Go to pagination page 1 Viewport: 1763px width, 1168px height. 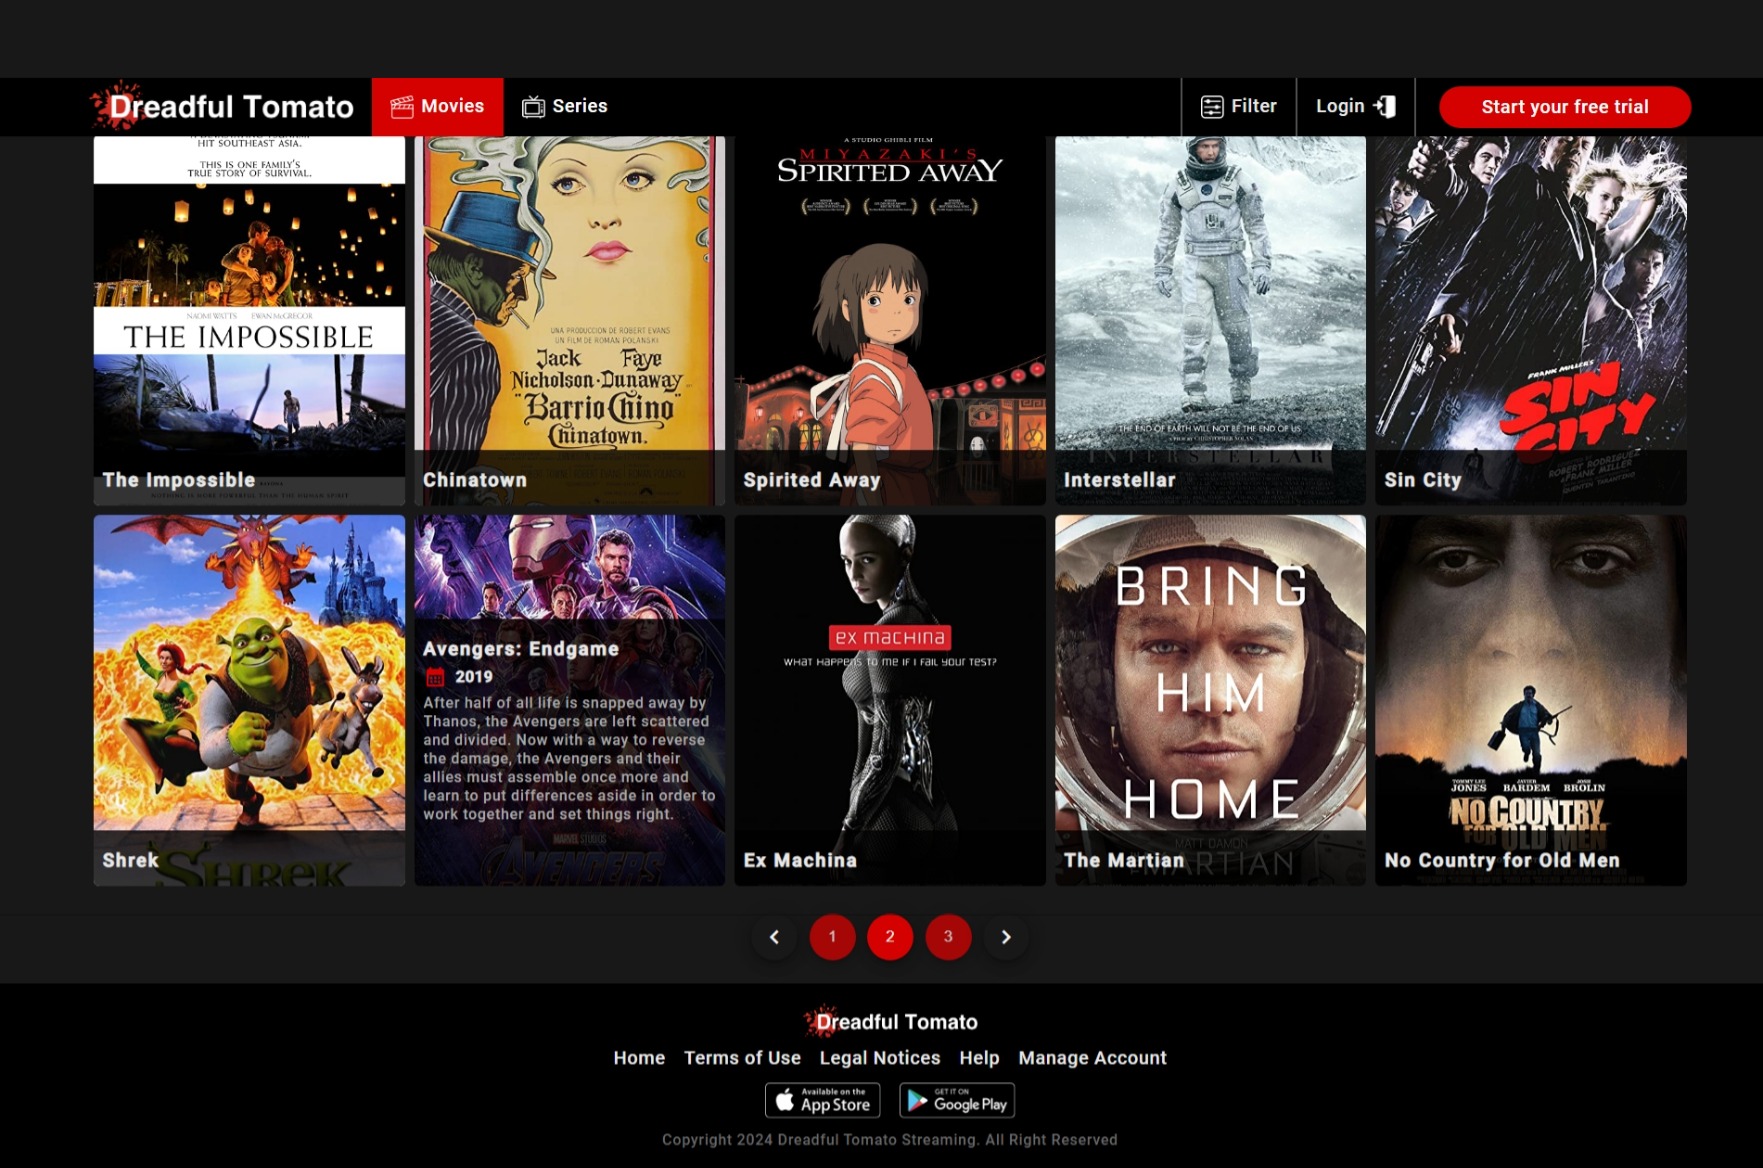832,937
